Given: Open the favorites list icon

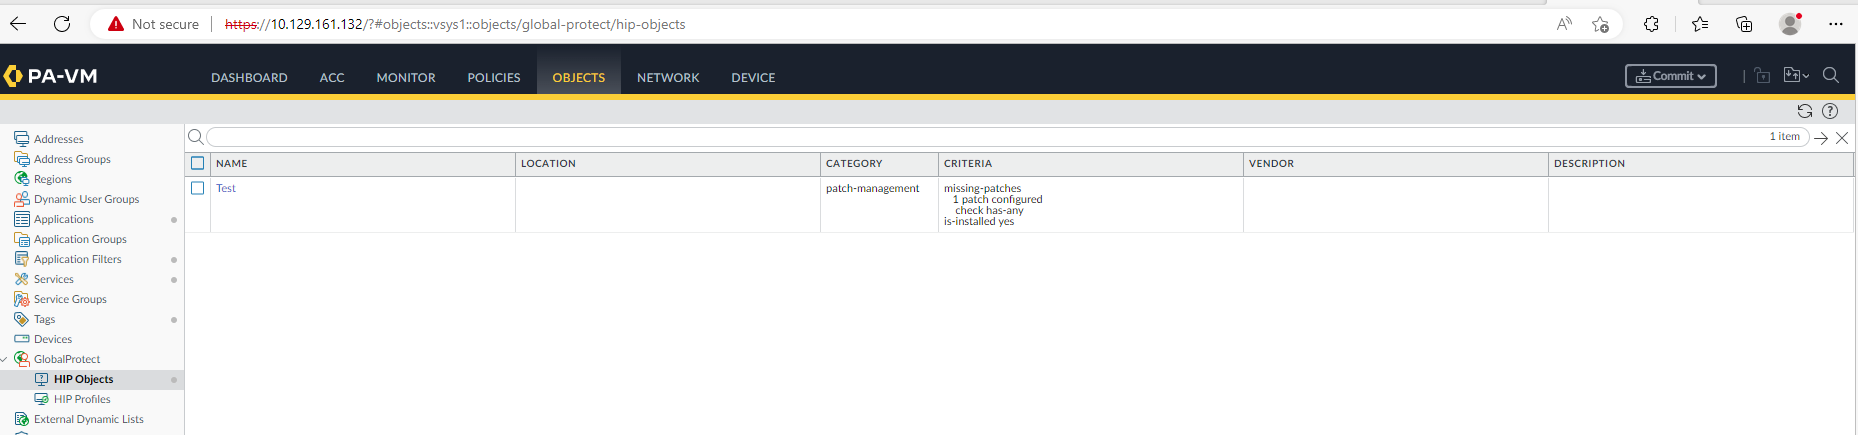Looking at the screenshot, I should pos(1700,24).
